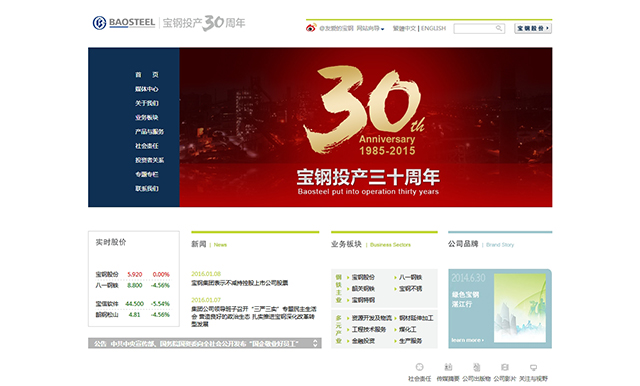Open 专题专栏 in the side menu

pyautogui.click(x=147, y=174)
